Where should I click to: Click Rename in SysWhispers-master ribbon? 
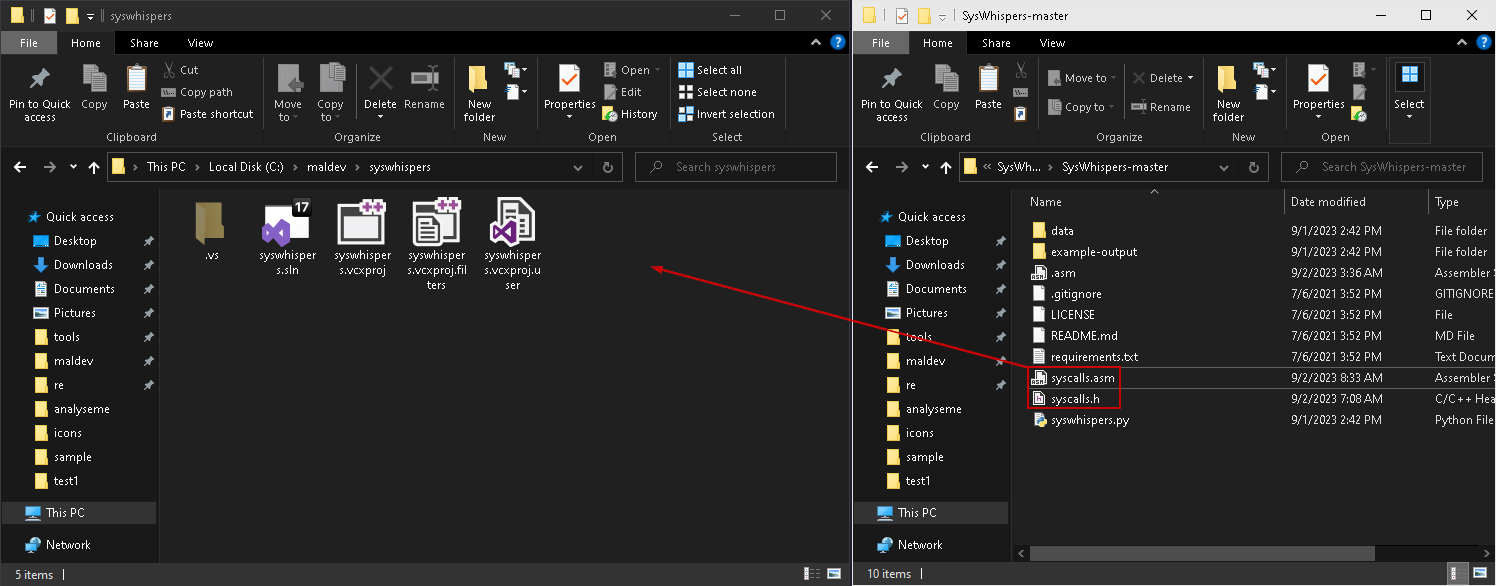coord(1161,107)
